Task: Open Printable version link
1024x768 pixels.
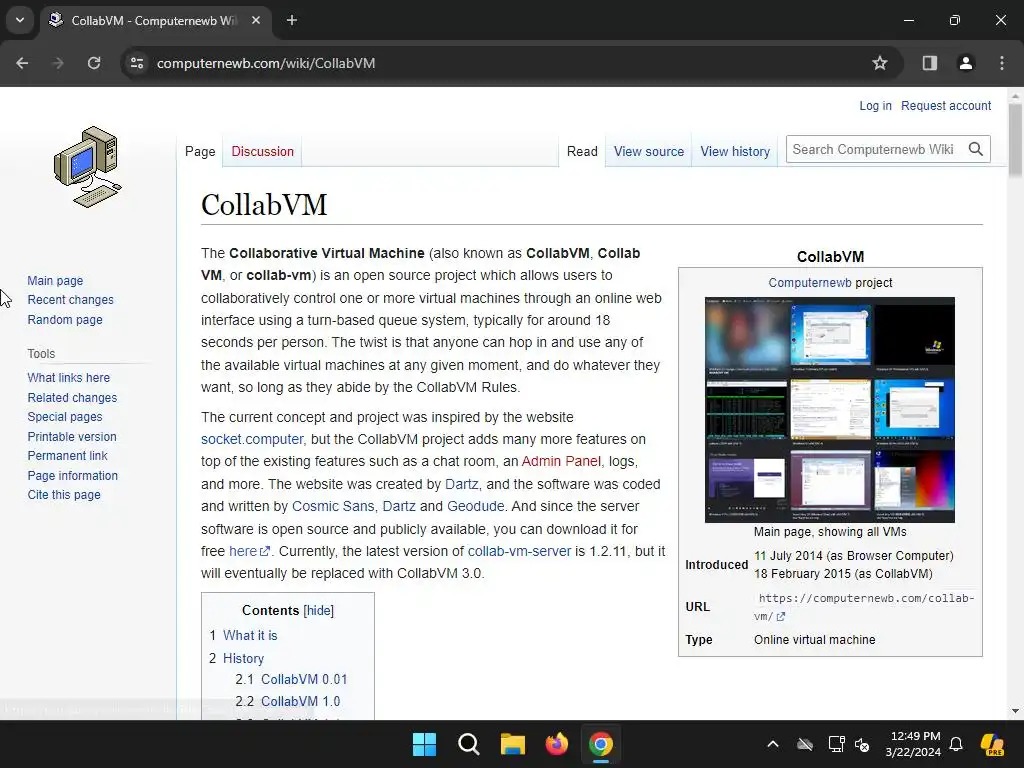Action: (x=72, y=436)
